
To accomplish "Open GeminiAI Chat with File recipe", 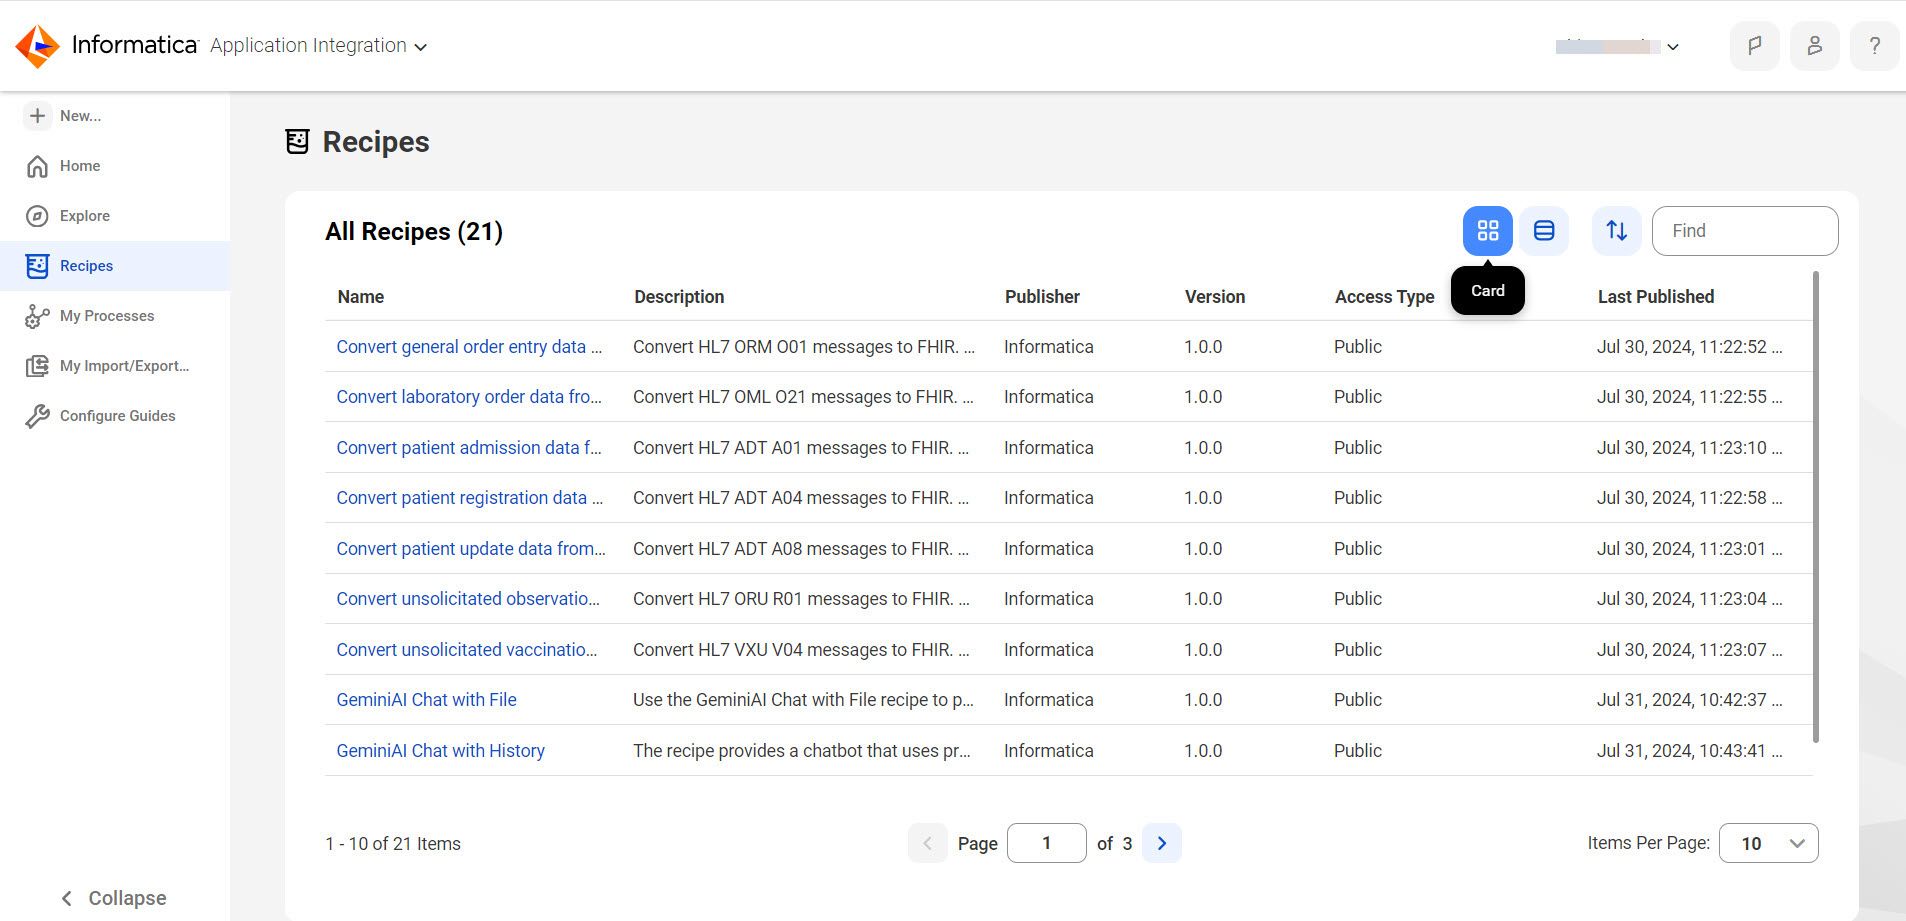I will coord(426,700).
